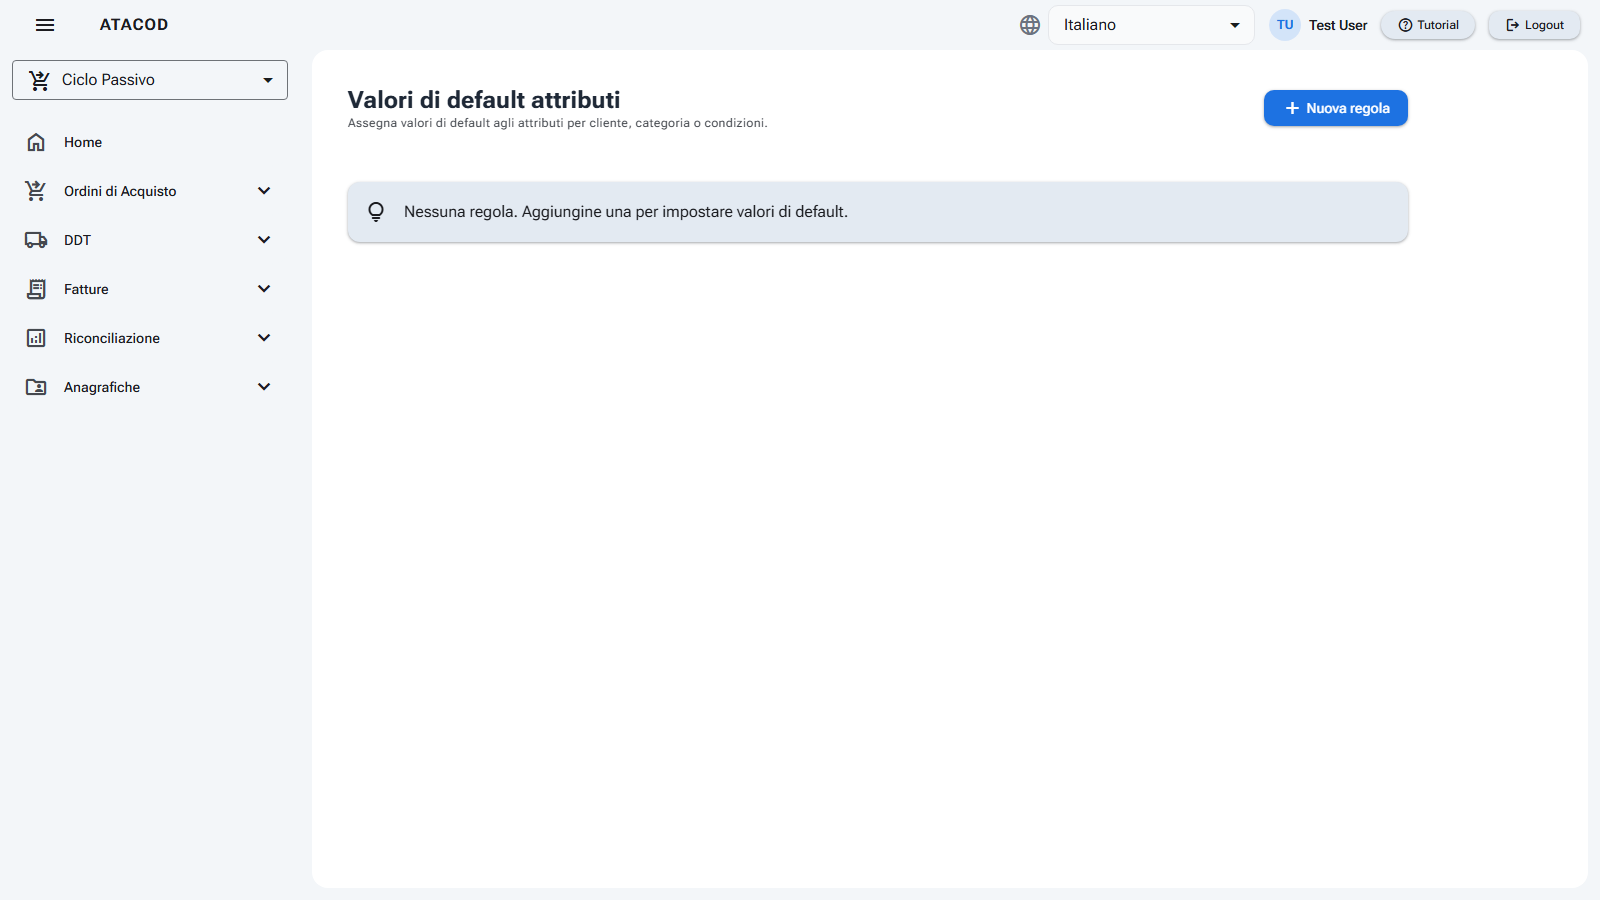Open the Tutorial help button
Screen dimensions: 1600x900
click(1428, 25)
